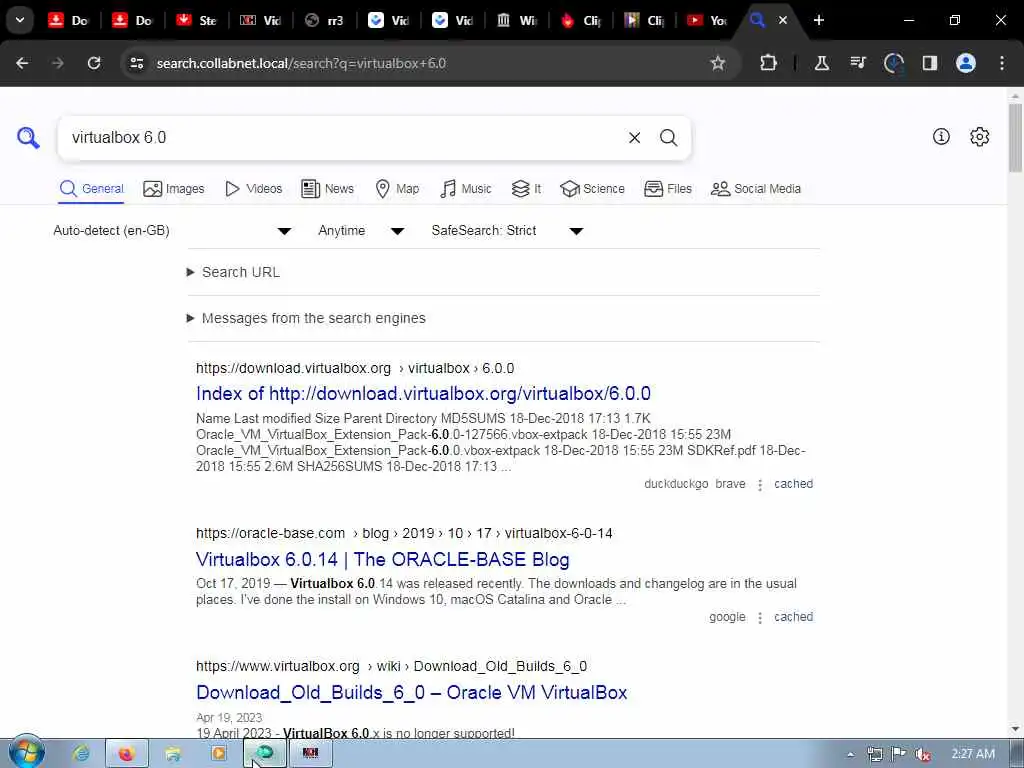Open the Extensions puzzle icon
1024x768 pixels.
(769, 63)
